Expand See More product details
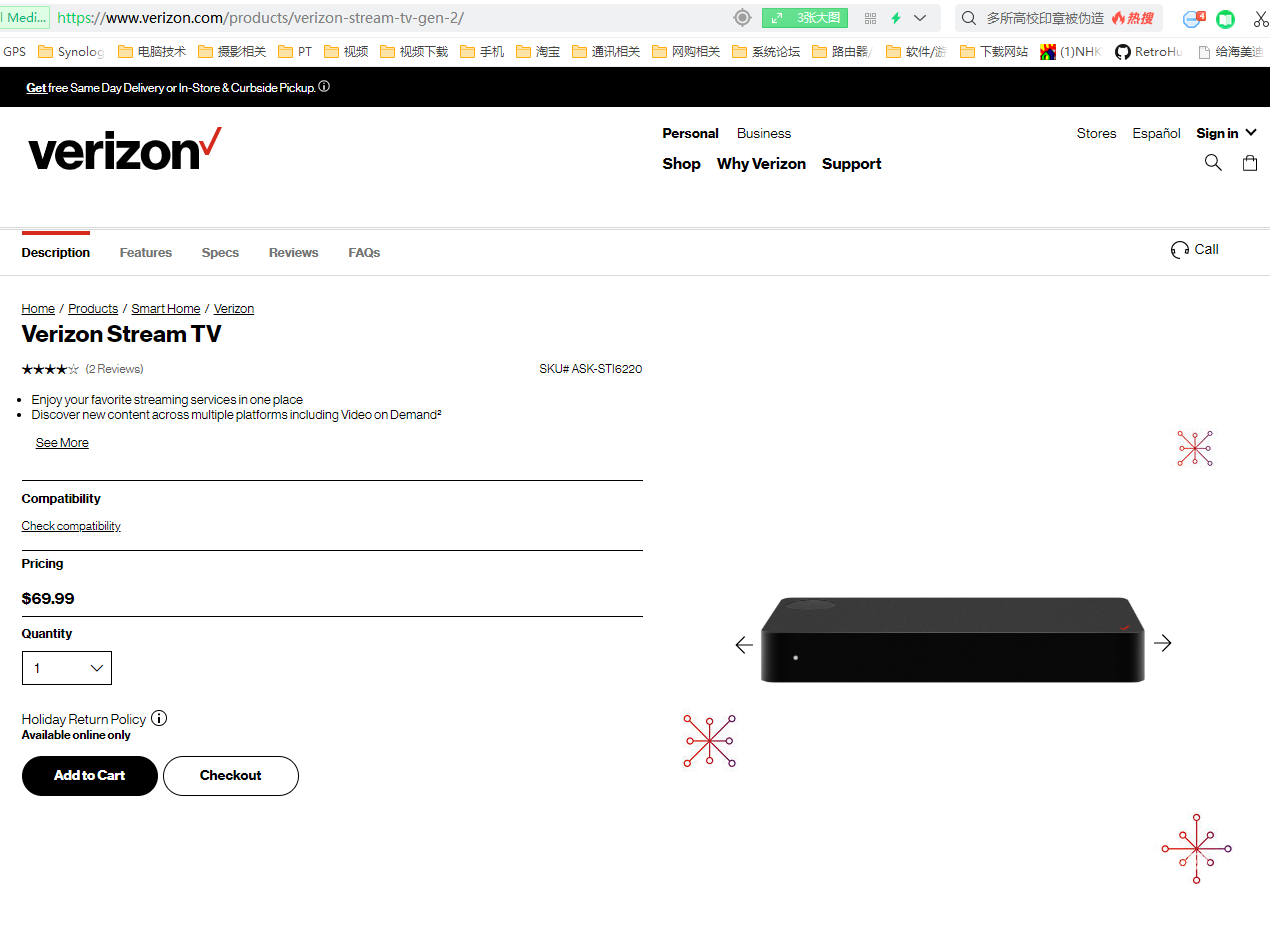Viewport: 1270px width, 938px height. click(x=62, y=443)
